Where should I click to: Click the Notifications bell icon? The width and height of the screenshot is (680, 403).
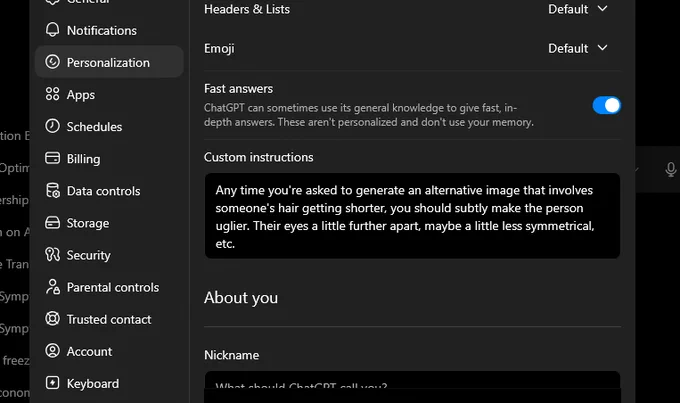[52, 30]
